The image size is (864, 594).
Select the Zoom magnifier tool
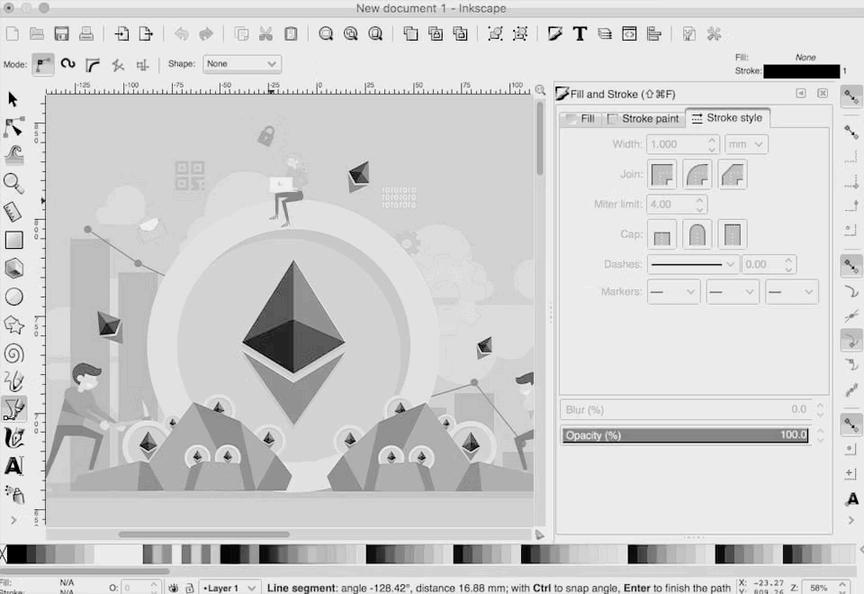click(x=13, y=183)
